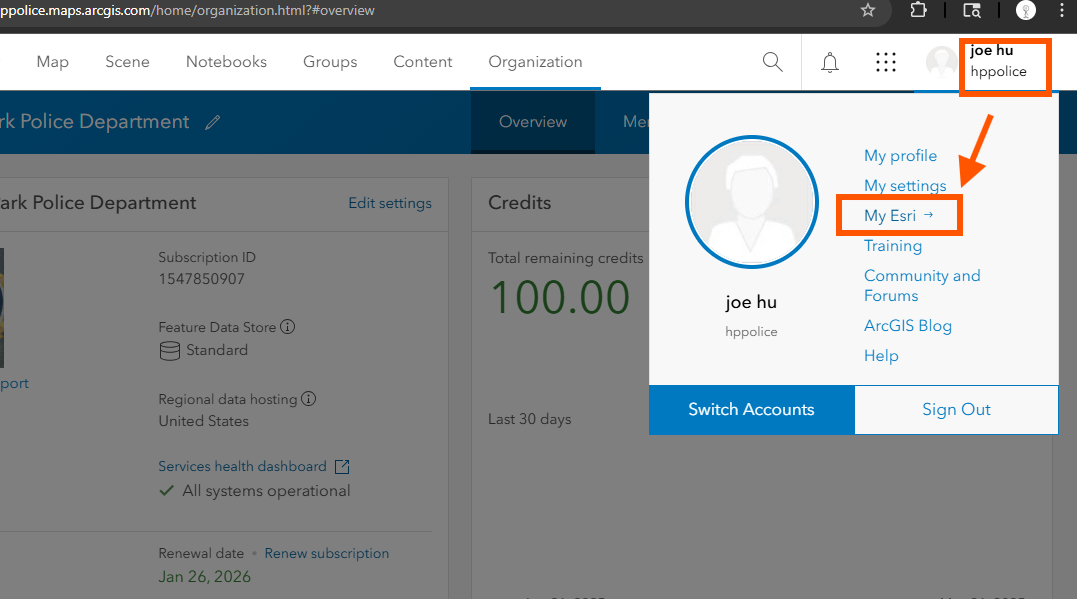This screenshot has height=599, width=1077.
Task: Click the Jan 26, 2026 renewal date
Action: pos(205,576)
